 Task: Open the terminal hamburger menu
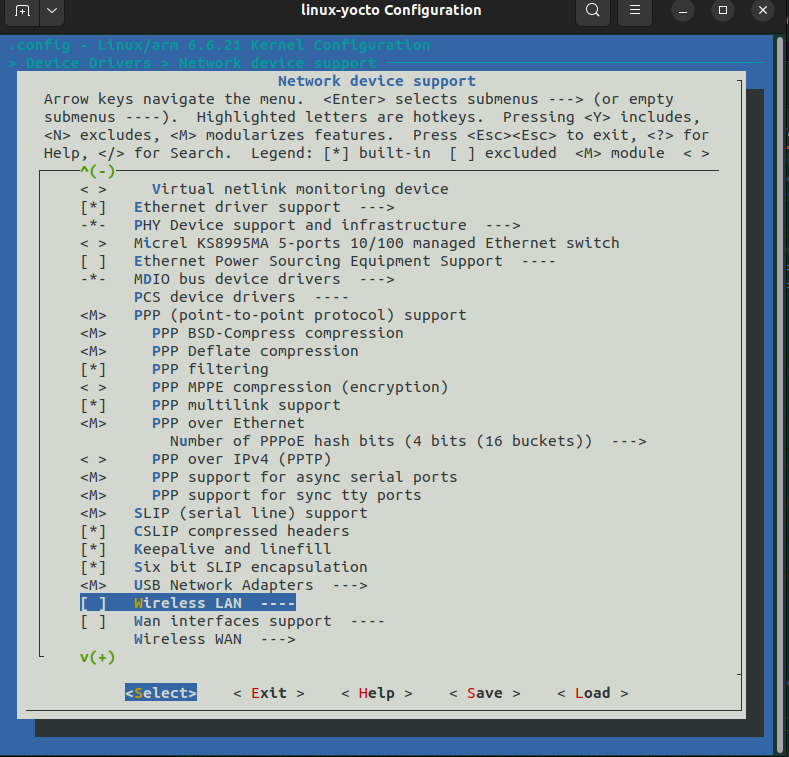[x=634, y=11]
